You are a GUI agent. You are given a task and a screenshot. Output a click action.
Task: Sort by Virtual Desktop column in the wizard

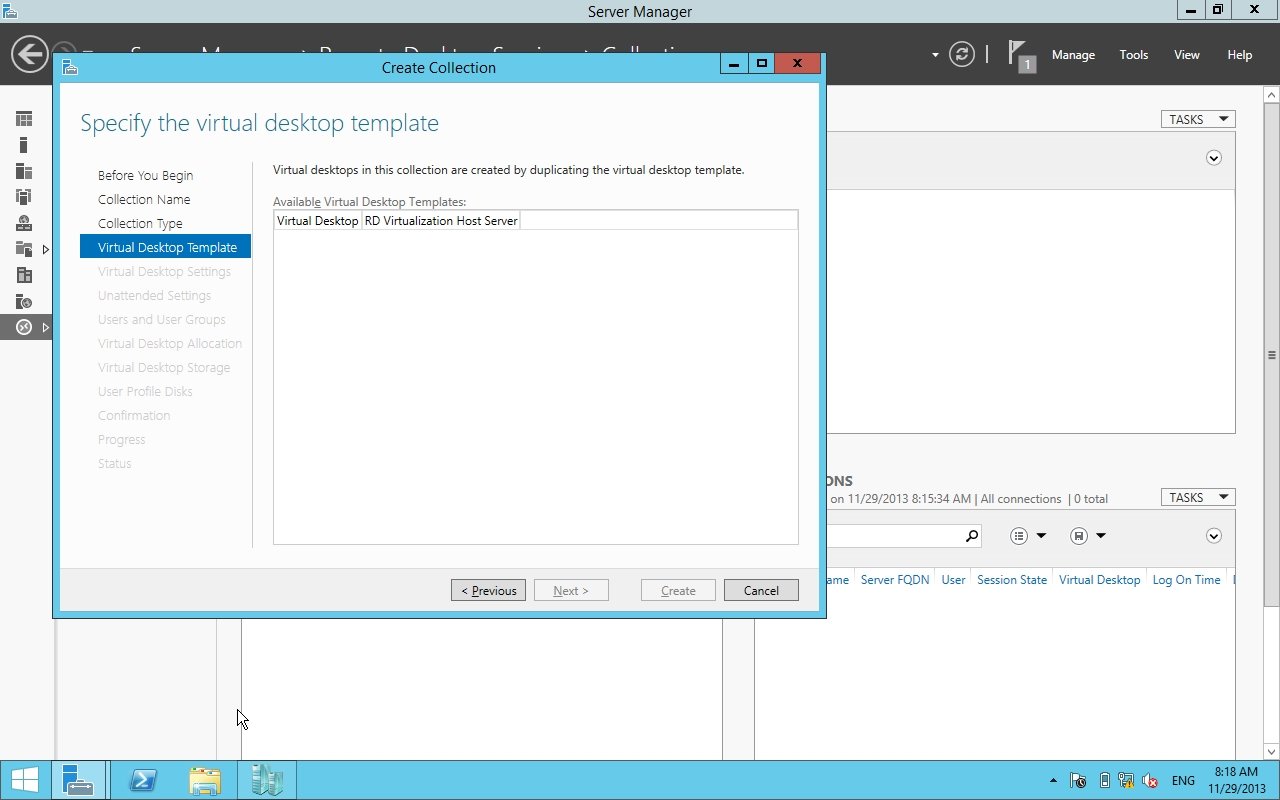coord(317,220)
